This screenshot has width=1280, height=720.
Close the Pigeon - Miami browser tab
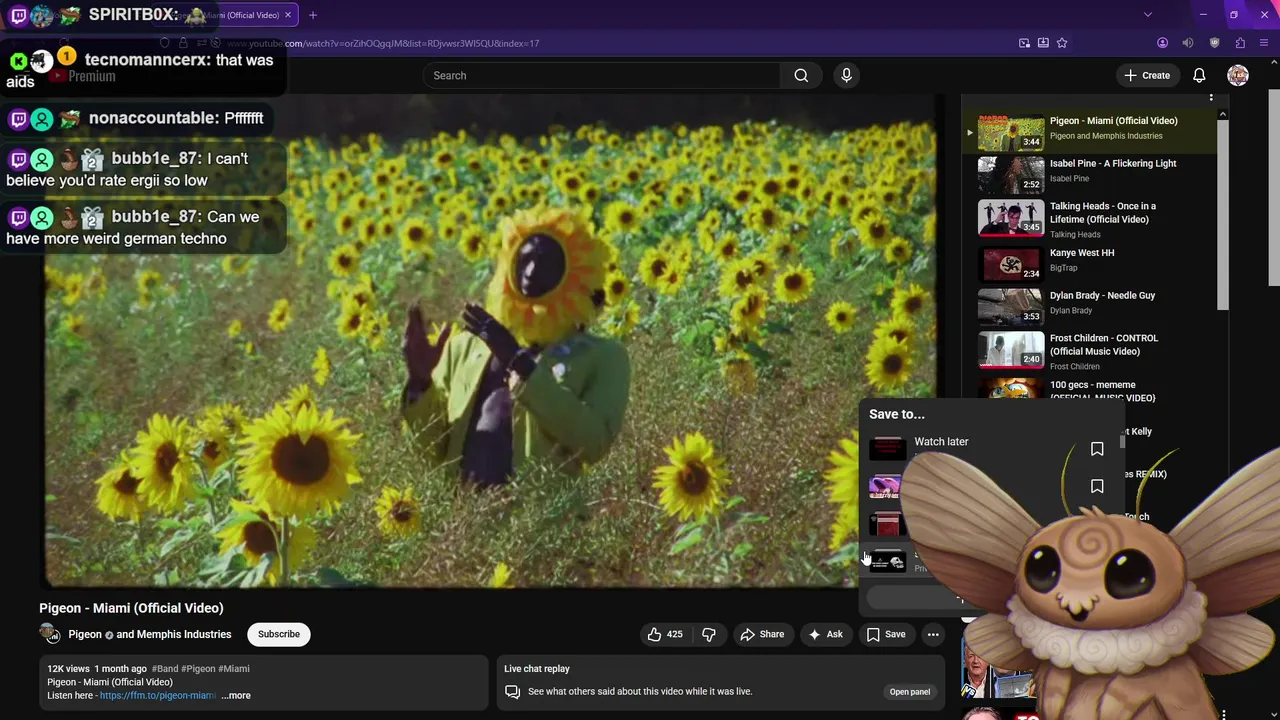[x=288, y=15]
